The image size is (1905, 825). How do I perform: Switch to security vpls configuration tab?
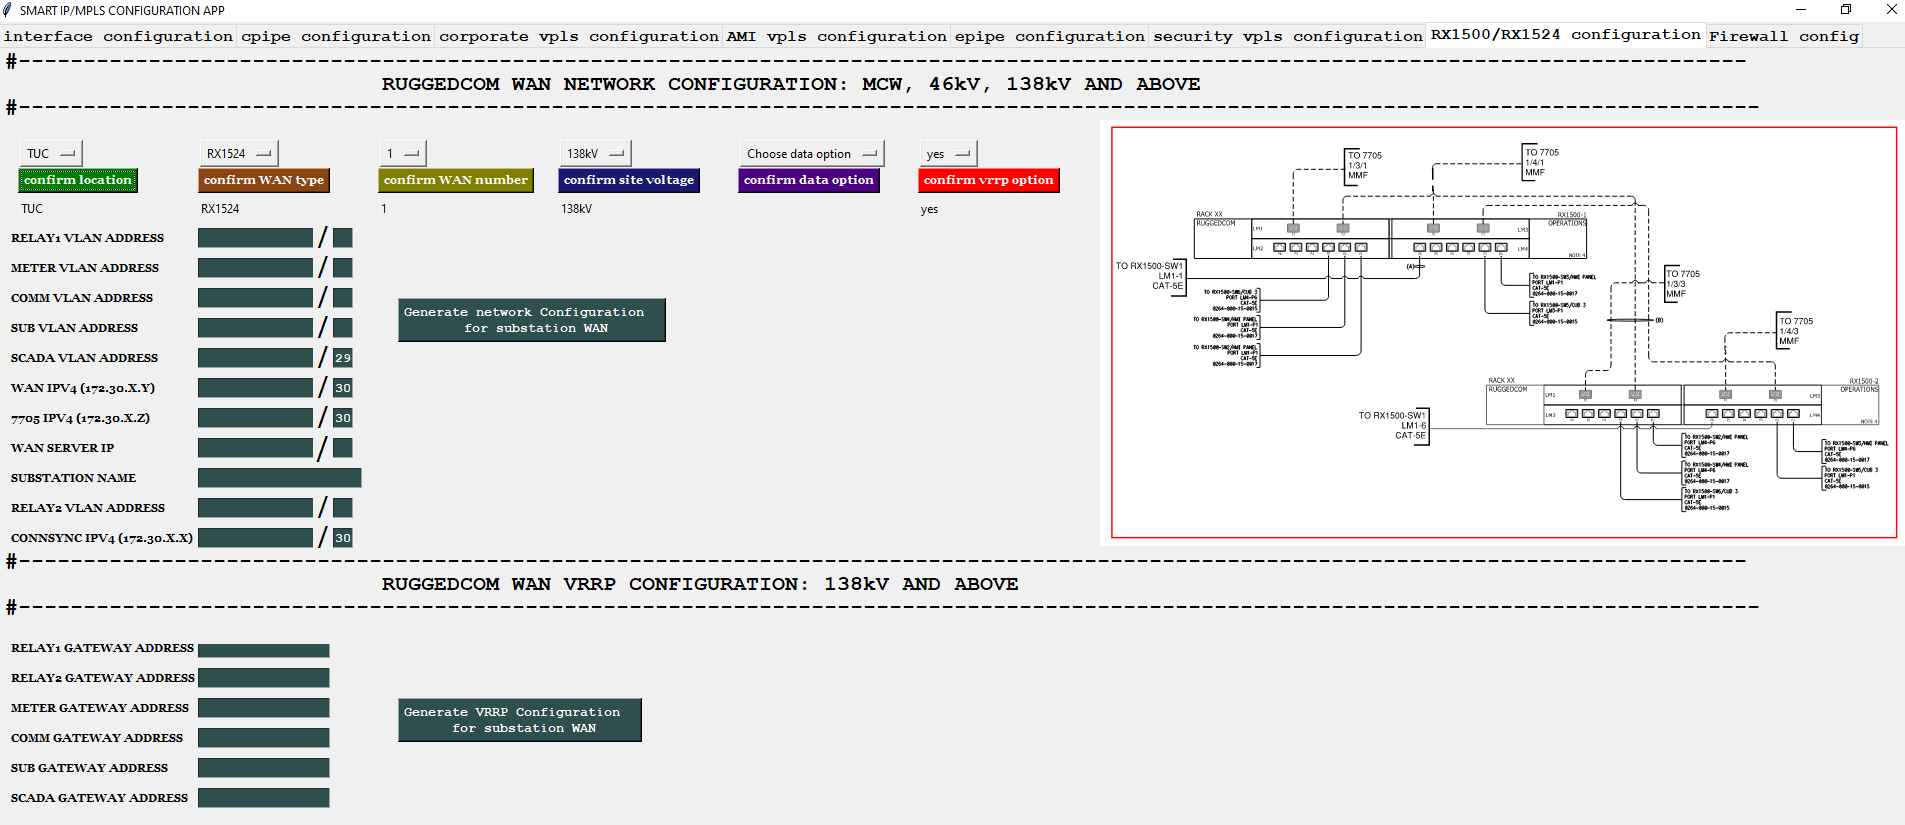click(1287, 36)
